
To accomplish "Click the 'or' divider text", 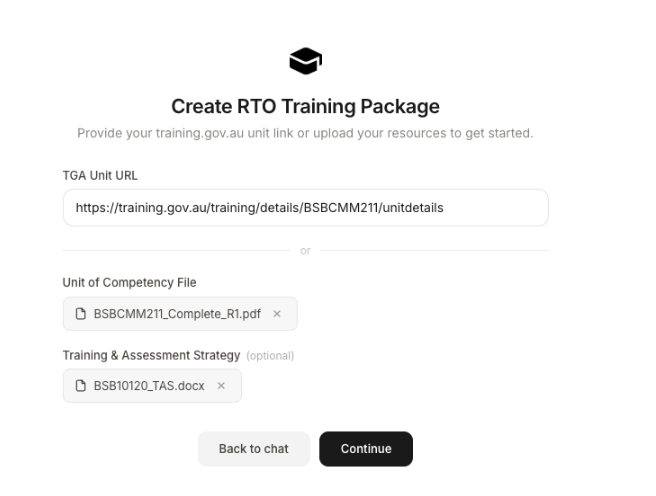I will coord(305,251).
